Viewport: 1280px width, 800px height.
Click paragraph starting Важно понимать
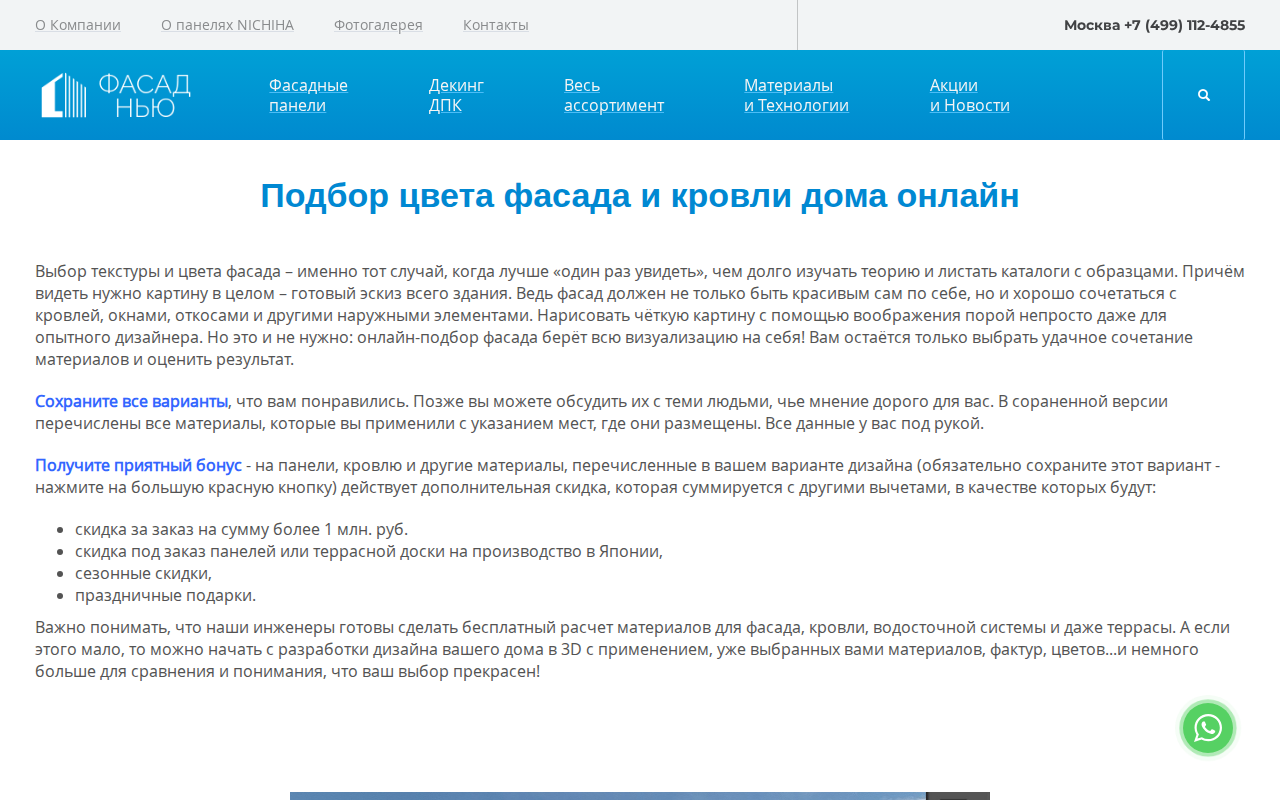[x=640, y=649]
